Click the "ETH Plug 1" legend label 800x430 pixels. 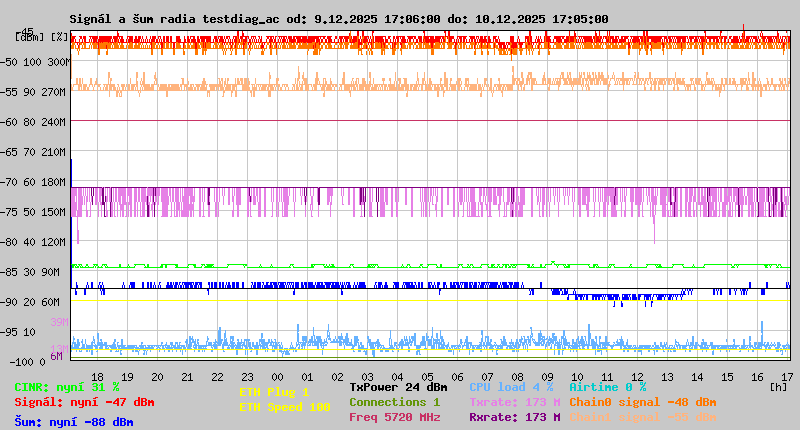coord(274,392)
